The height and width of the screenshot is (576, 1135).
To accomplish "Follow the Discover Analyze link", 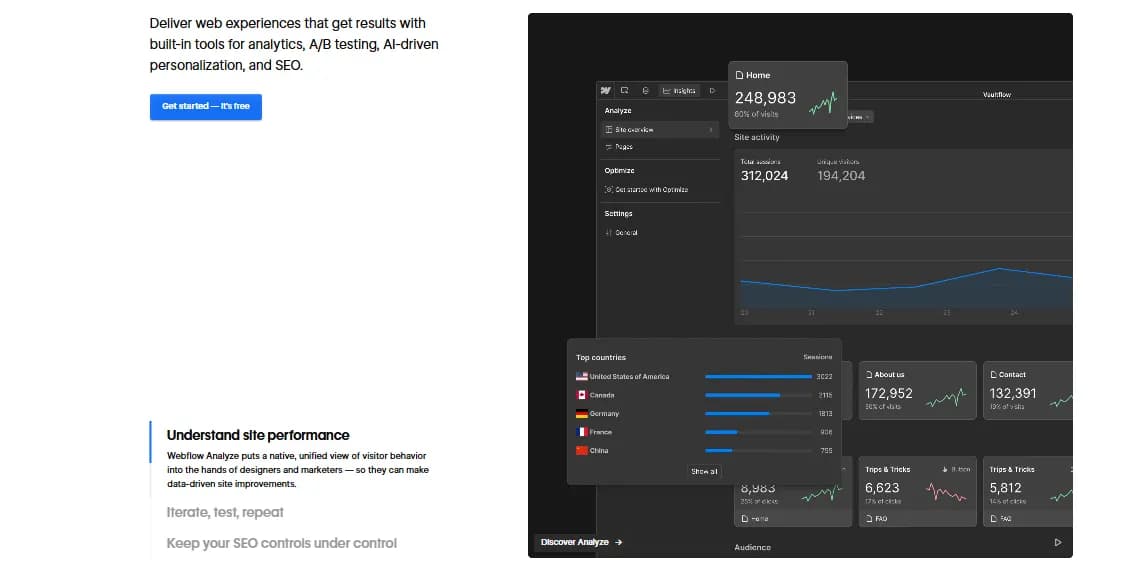I will pyautogui.click(x=581, y=542).
